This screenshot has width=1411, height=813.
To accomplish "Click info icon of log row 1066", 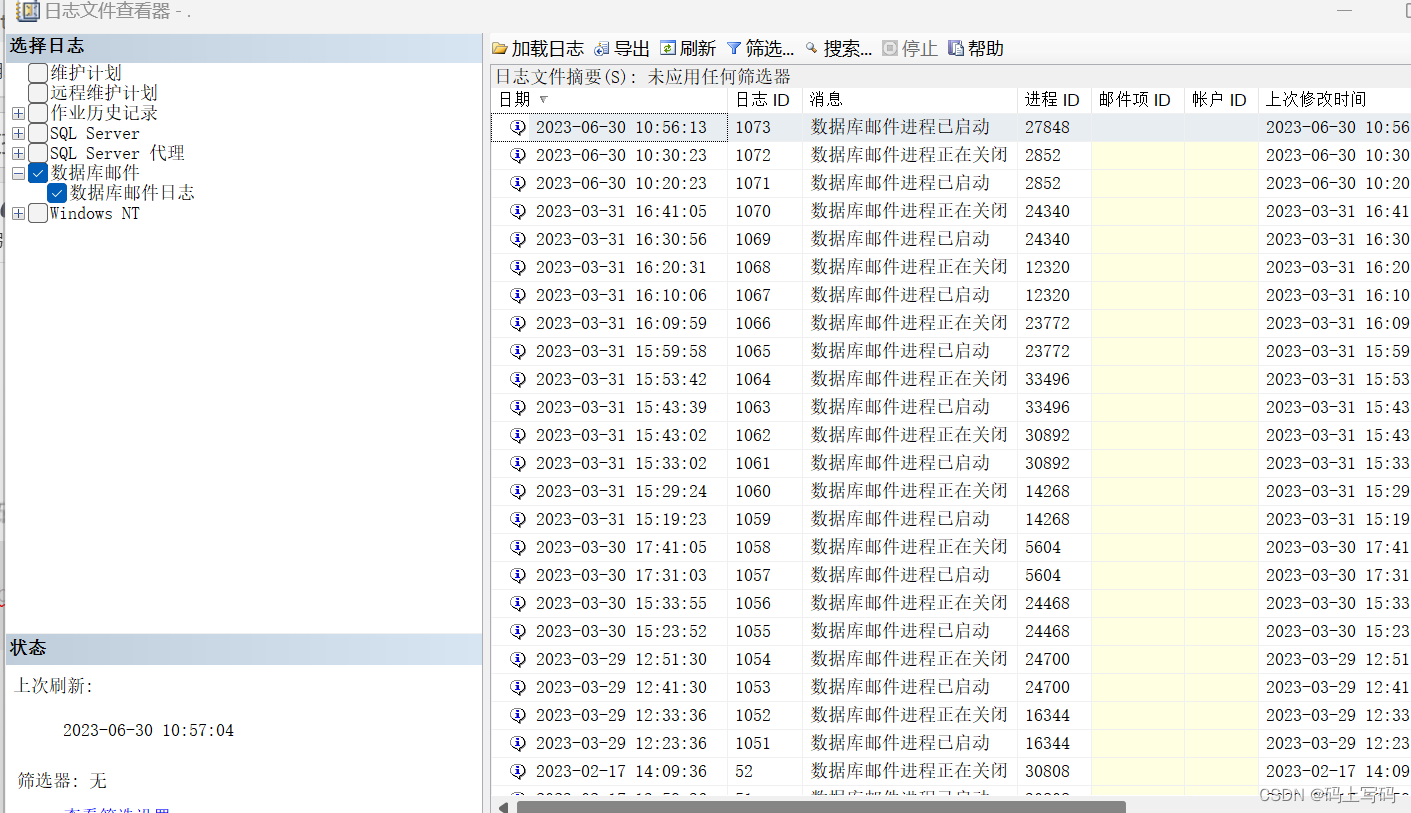I will [x=518, y=323].
